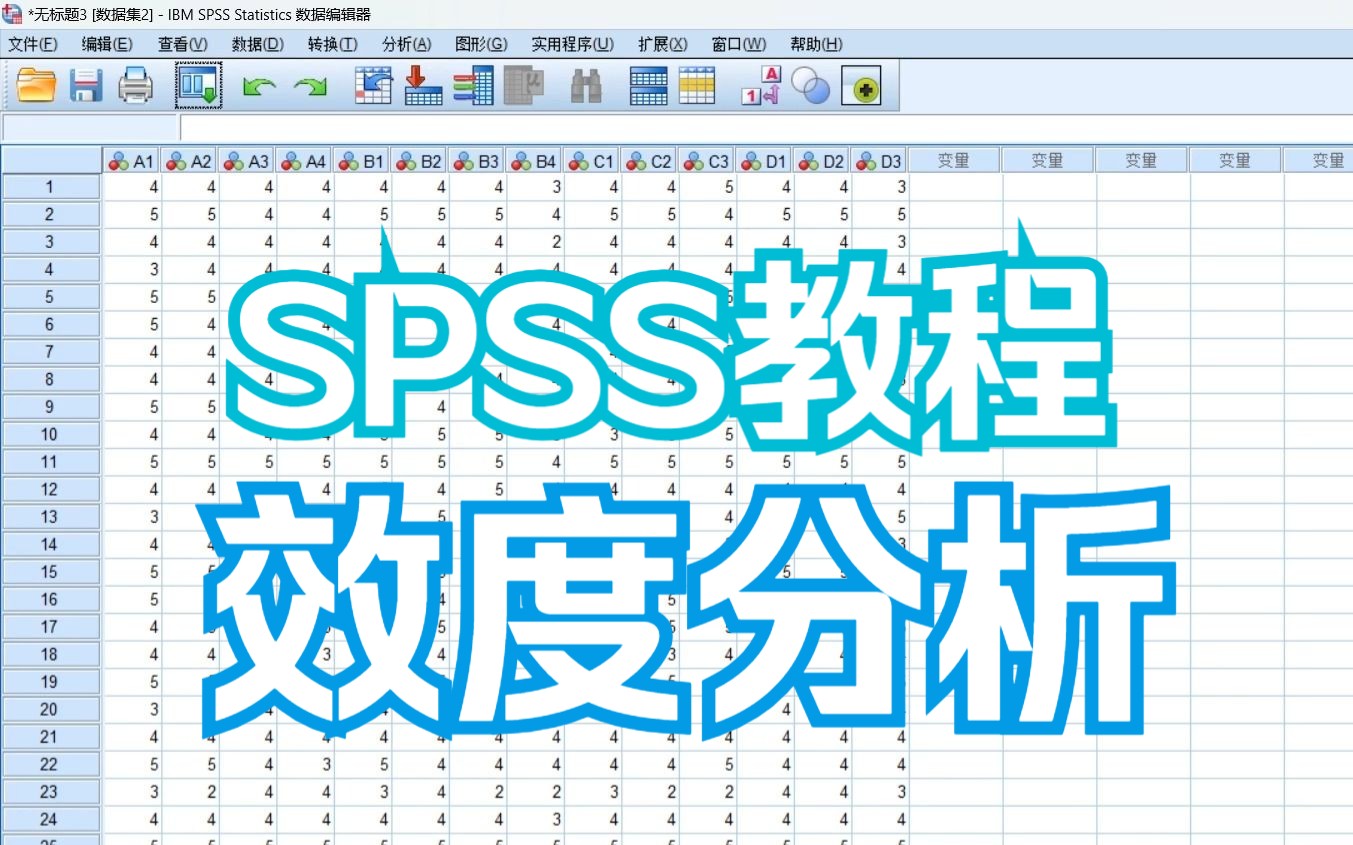The image size is (1353, 845).
Task: Click the Insert cases icon
Action: pyautogui.click(x=648, y=86)
